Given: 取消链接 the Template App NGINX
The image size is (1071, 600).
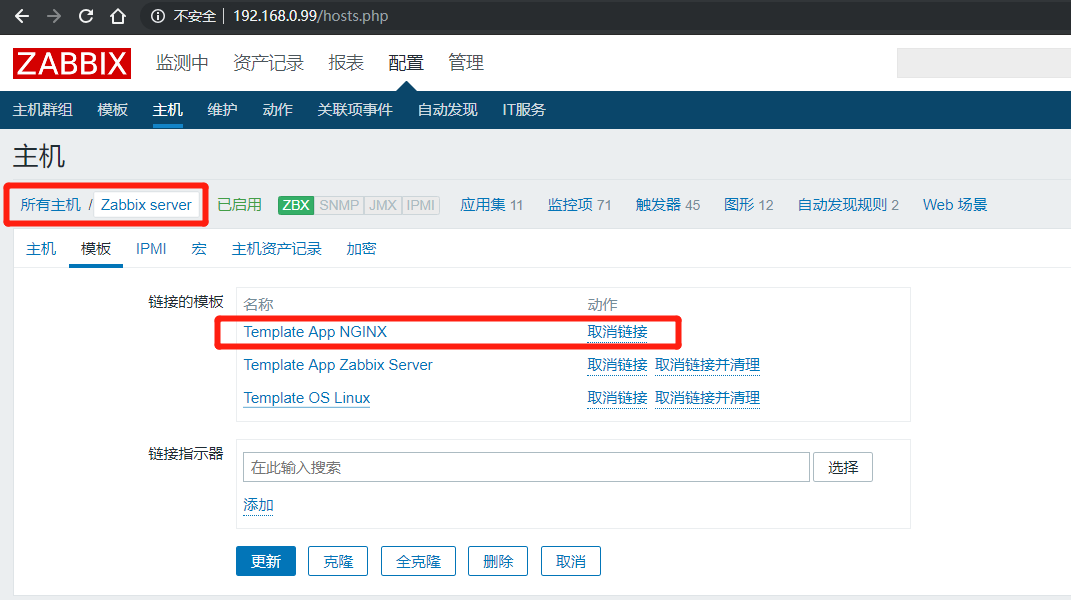Looking at the screenshot, I should pyautogui.click(x=617, y=332).
